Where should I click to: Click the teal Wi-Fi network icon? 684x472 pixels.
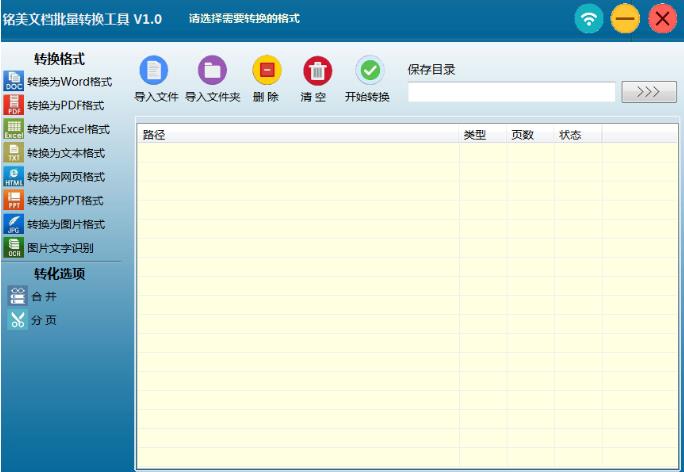[x=590, y=18]
